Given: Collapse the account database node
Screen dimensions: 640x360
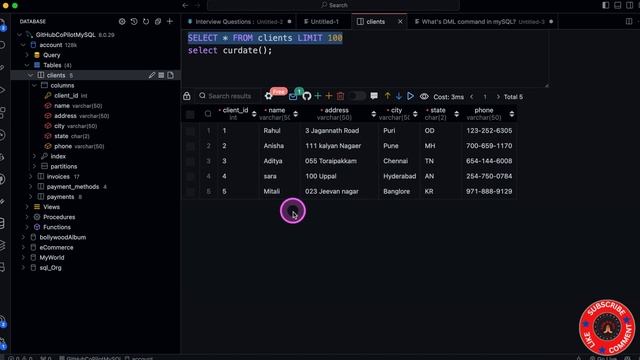Looking at the screenshot, I should pos(23,45).
